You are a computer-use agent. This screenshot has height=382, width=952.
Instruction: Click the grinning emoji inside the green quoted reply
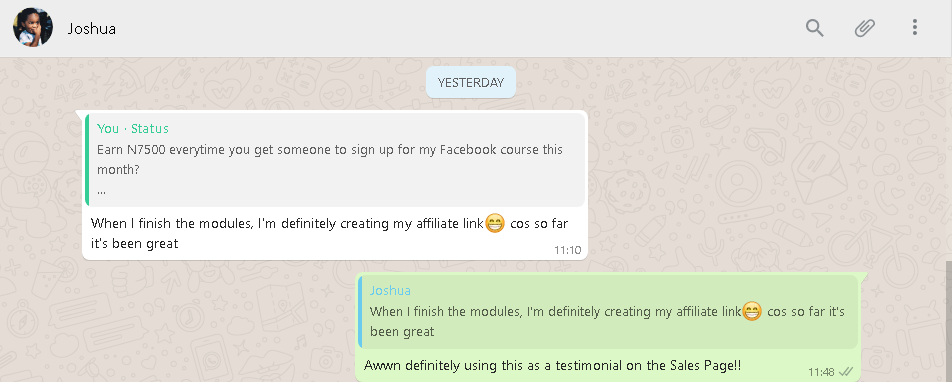(x=752, y=312)
